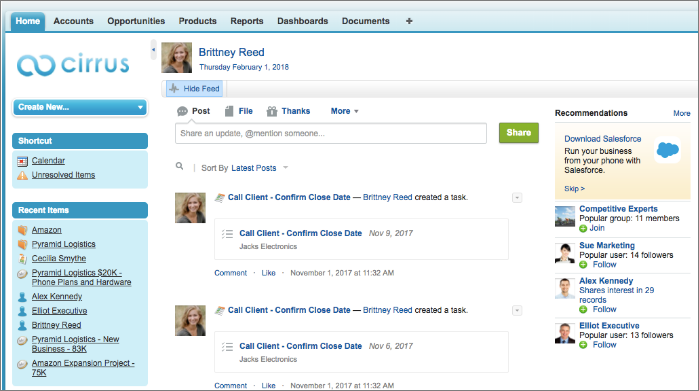The image size is (699, 391).
Task: Open the Sort By Latest Posts dropdown
Action: click(x=259, y=168)
